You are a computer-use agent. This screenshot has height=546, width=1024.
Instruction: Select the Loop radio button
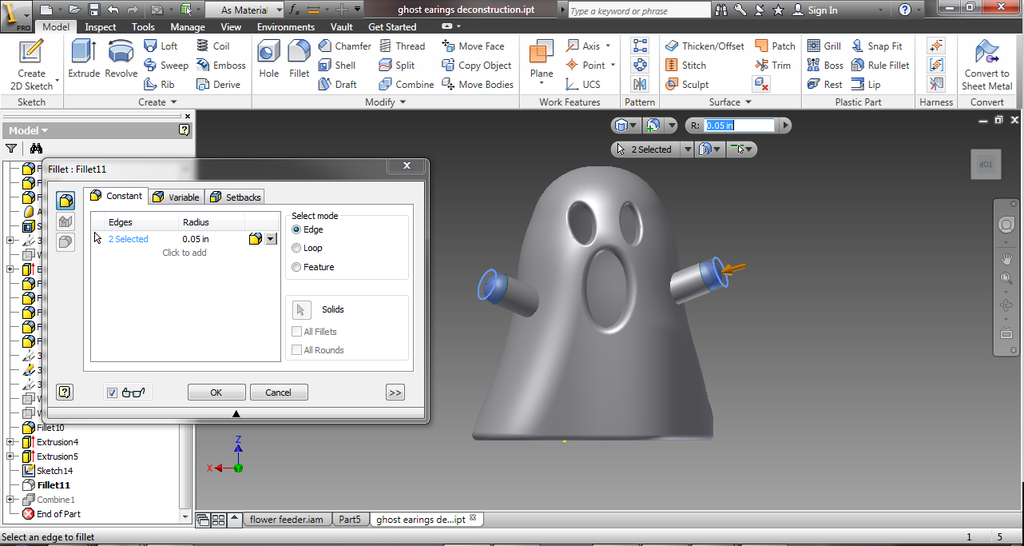click(x=296, y=248)
